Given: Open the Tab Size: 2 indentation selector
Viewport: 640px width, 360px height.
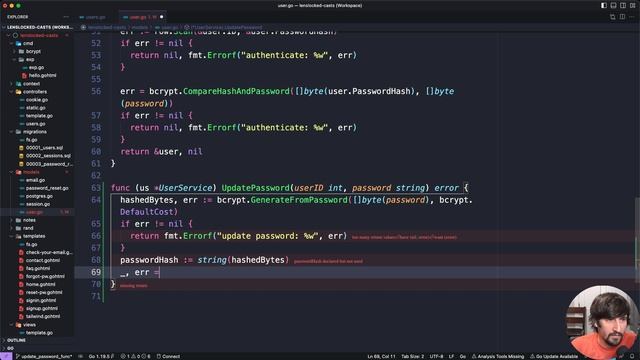Looking at the screenshot, I should pos(413,356).
